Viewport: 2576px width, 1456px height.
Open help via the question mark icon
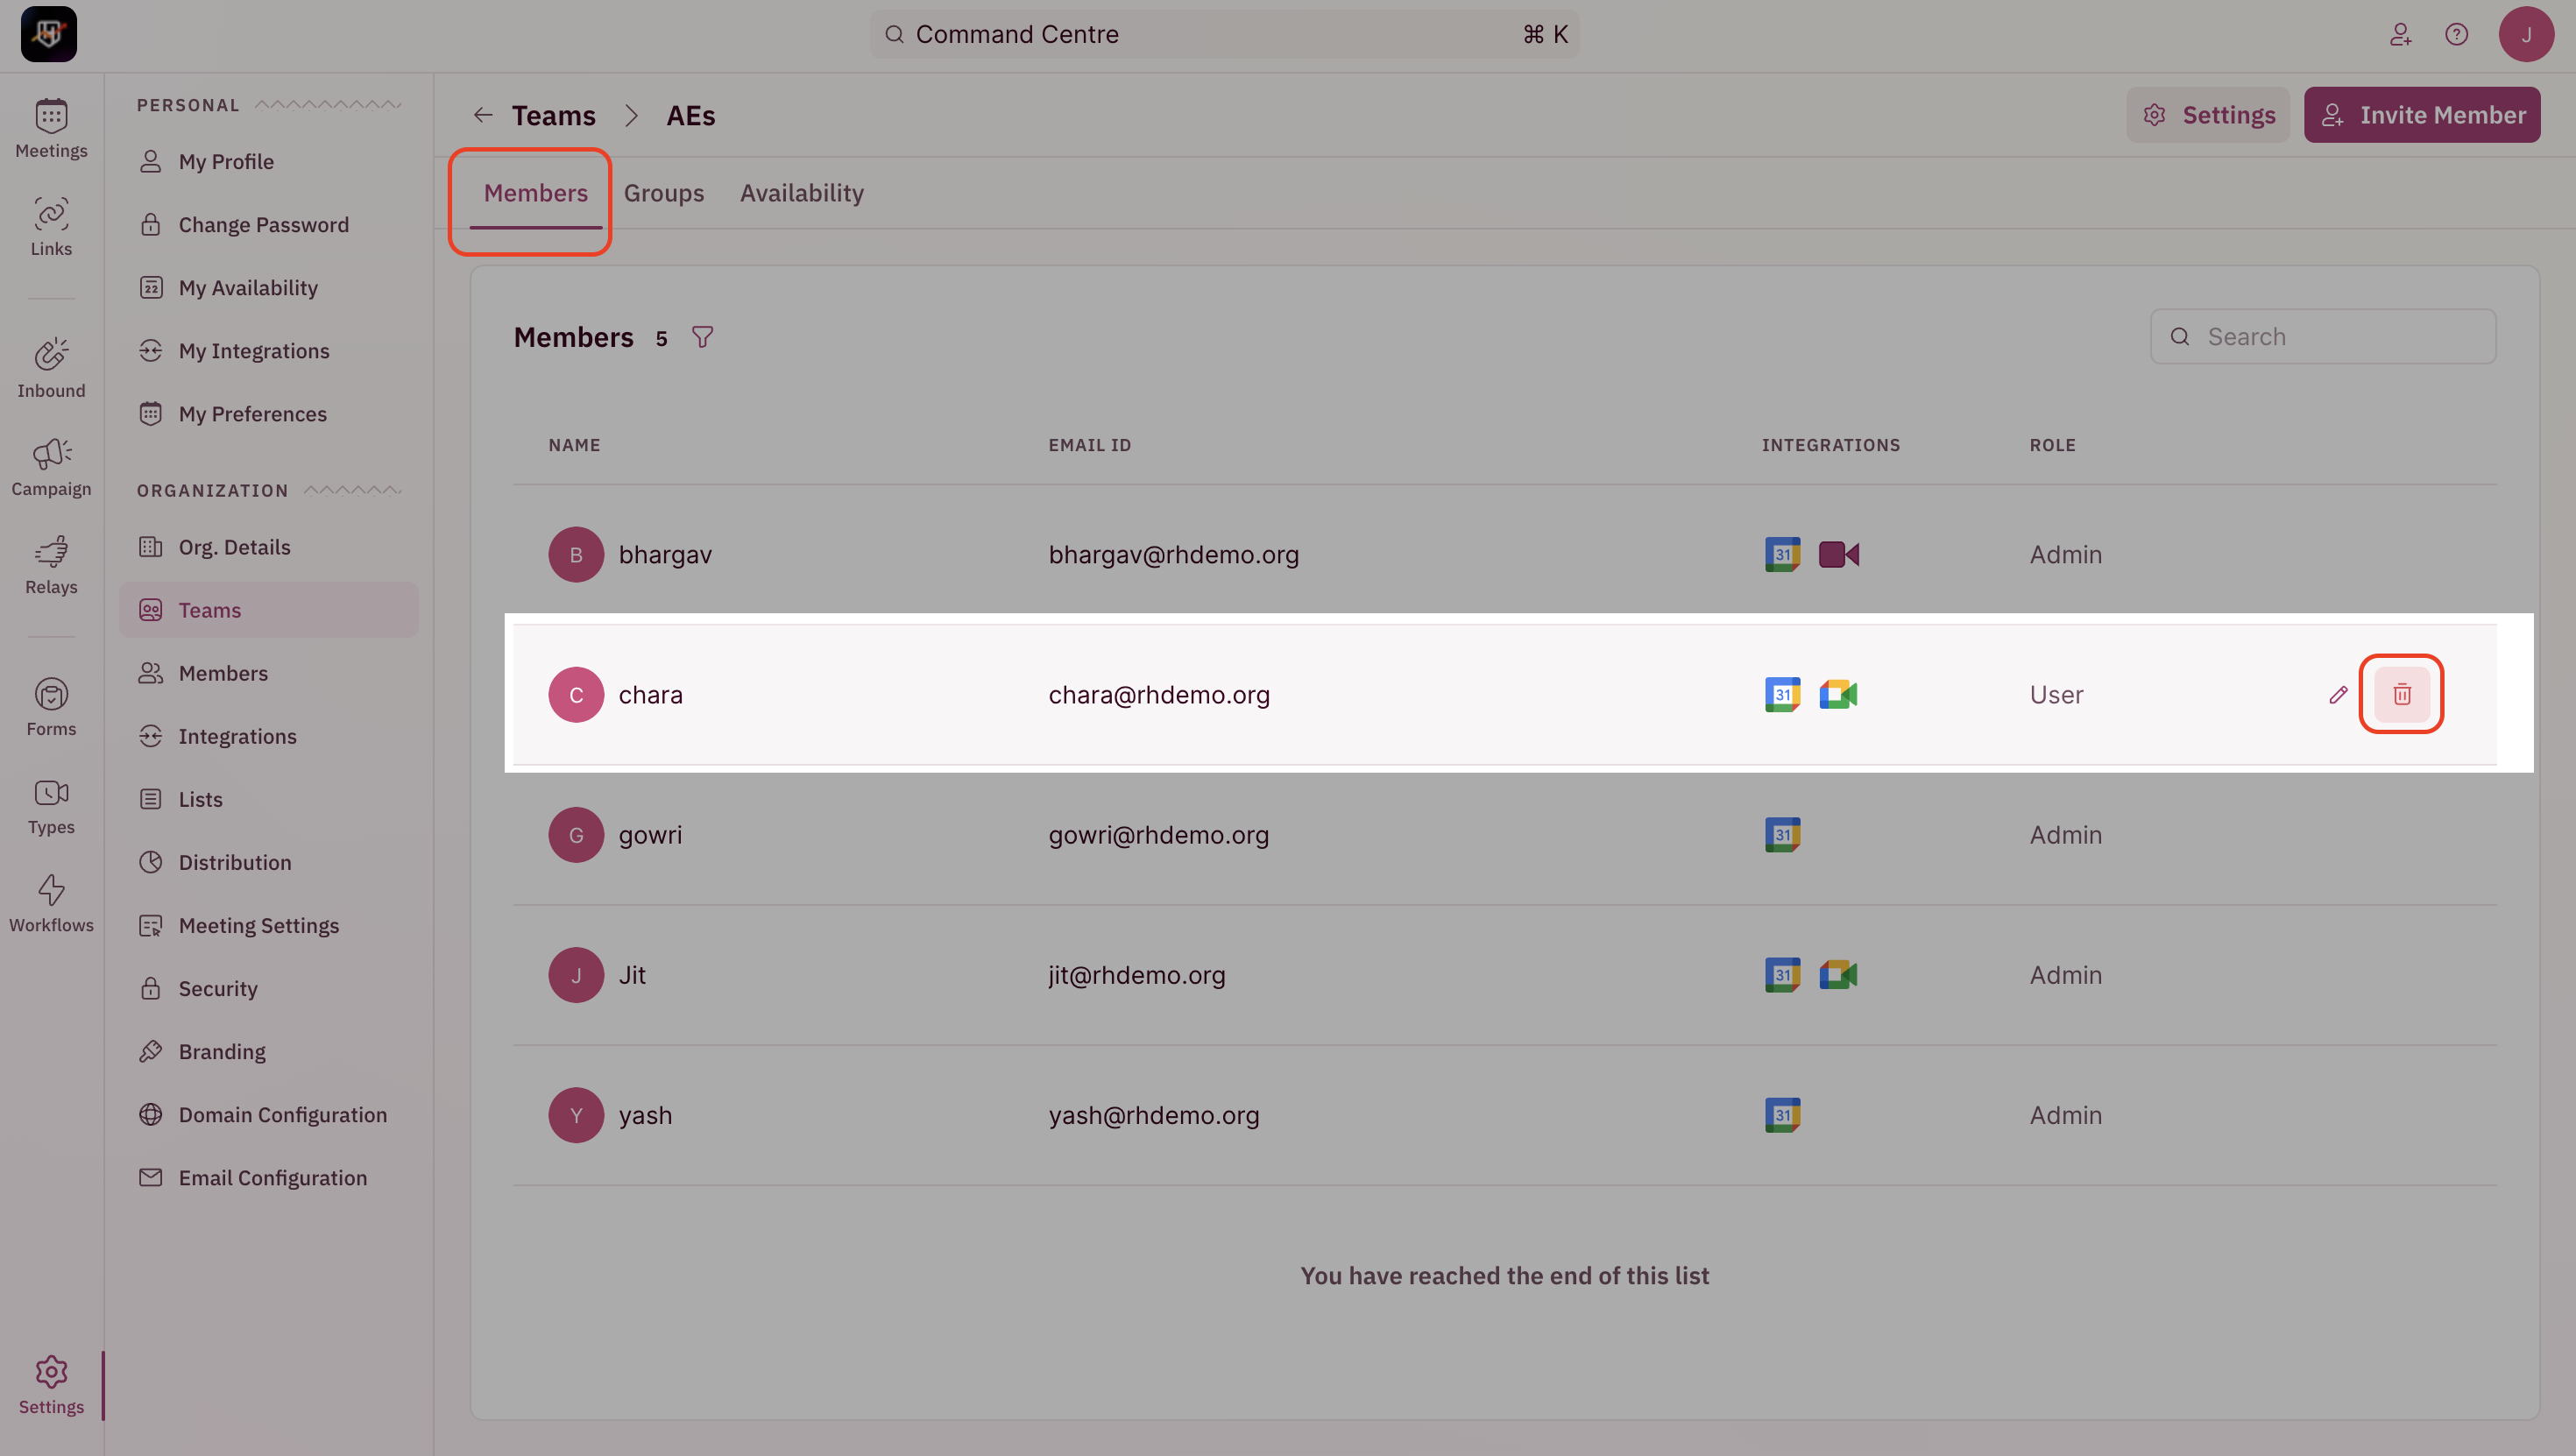[2456, 34]
